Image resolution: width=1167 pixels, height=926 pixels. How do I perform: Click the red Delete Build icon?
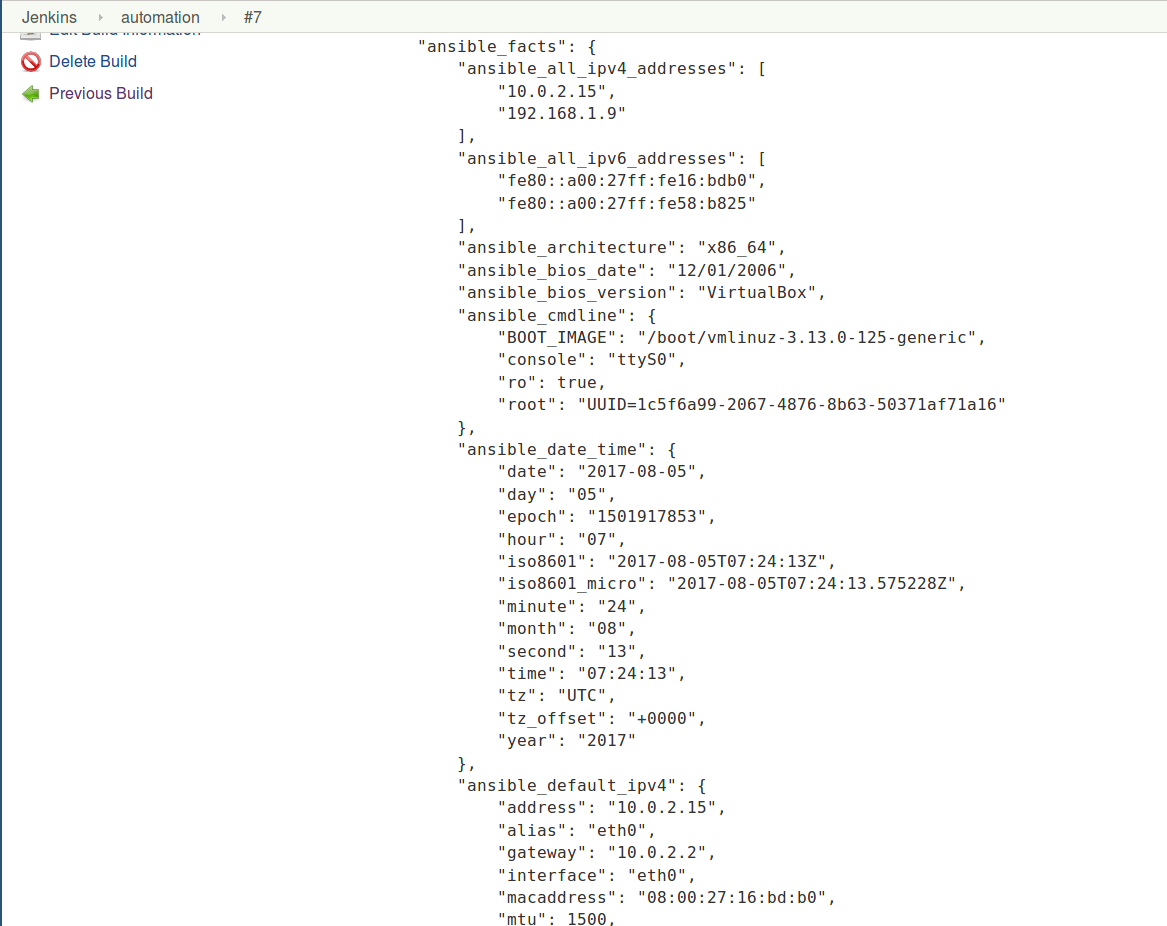pos(31,62)
